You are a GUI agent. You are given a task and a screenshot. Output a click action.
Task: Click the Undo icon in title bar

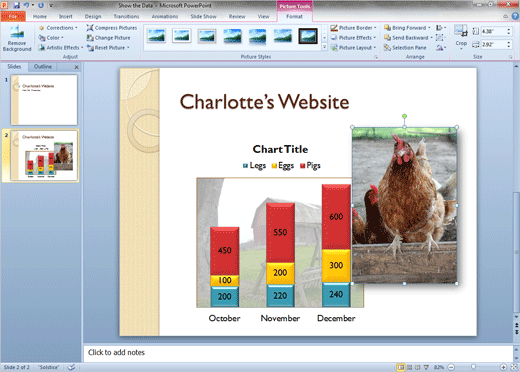(26, 5)
